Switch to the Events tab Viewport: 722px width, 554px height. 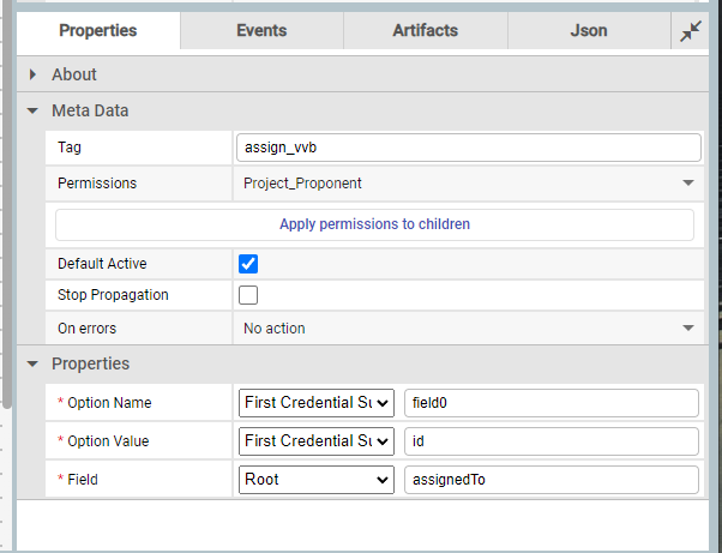[x=262, y=31]
